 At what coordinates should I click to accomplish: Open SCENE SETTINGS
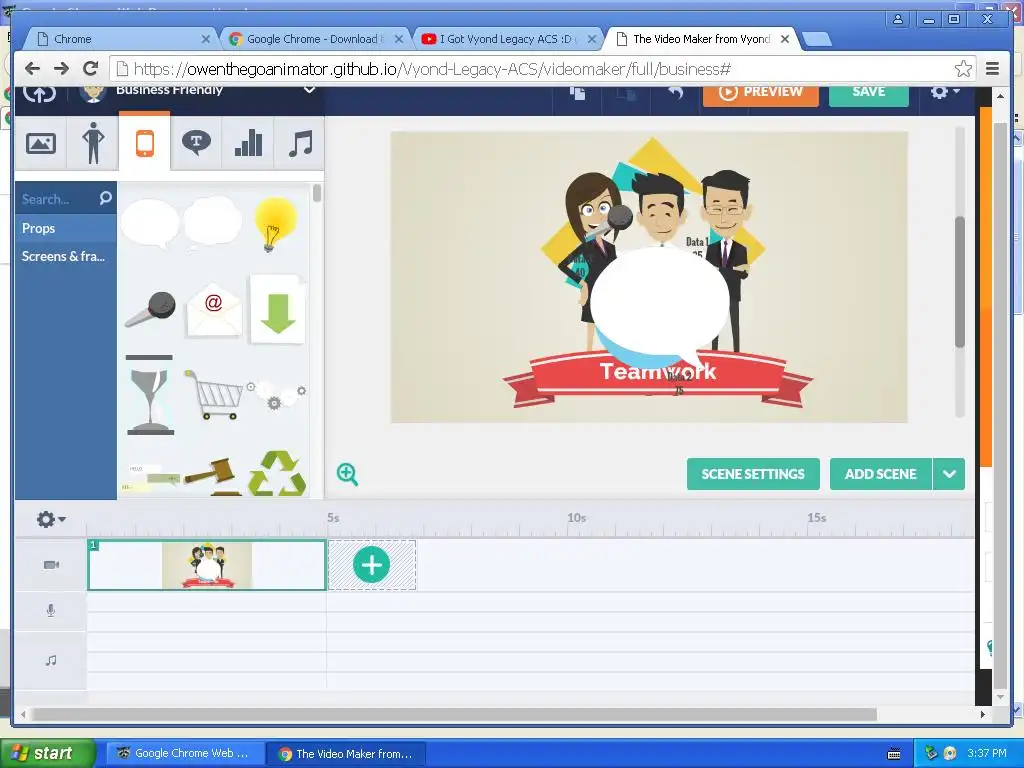[x=753, y=474]
